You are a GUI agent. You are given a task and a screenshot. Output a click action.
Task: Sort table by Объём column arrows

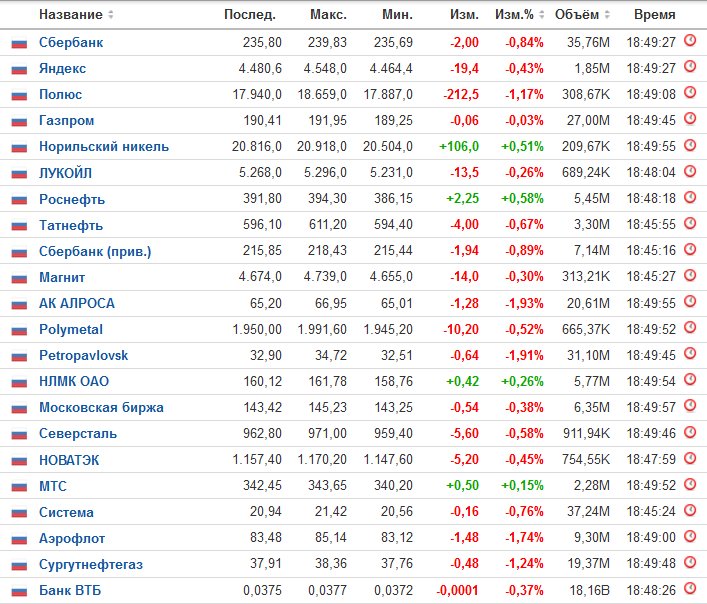tap(607, 14)
